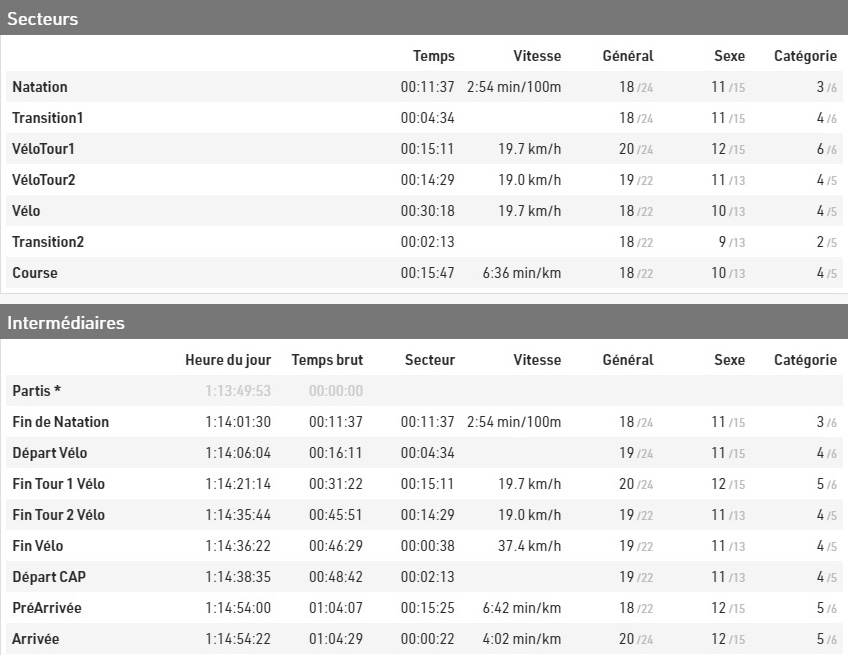848x655 pixels.
Task: Click the Temps brut column header
Action: click(327, 360)
